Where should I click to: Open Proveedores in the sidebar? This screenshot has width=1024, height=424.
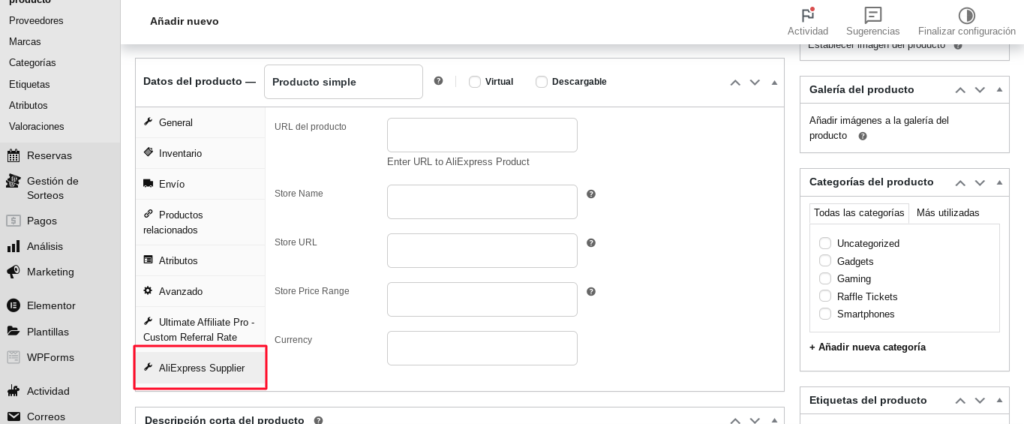(x=36, y=21)
